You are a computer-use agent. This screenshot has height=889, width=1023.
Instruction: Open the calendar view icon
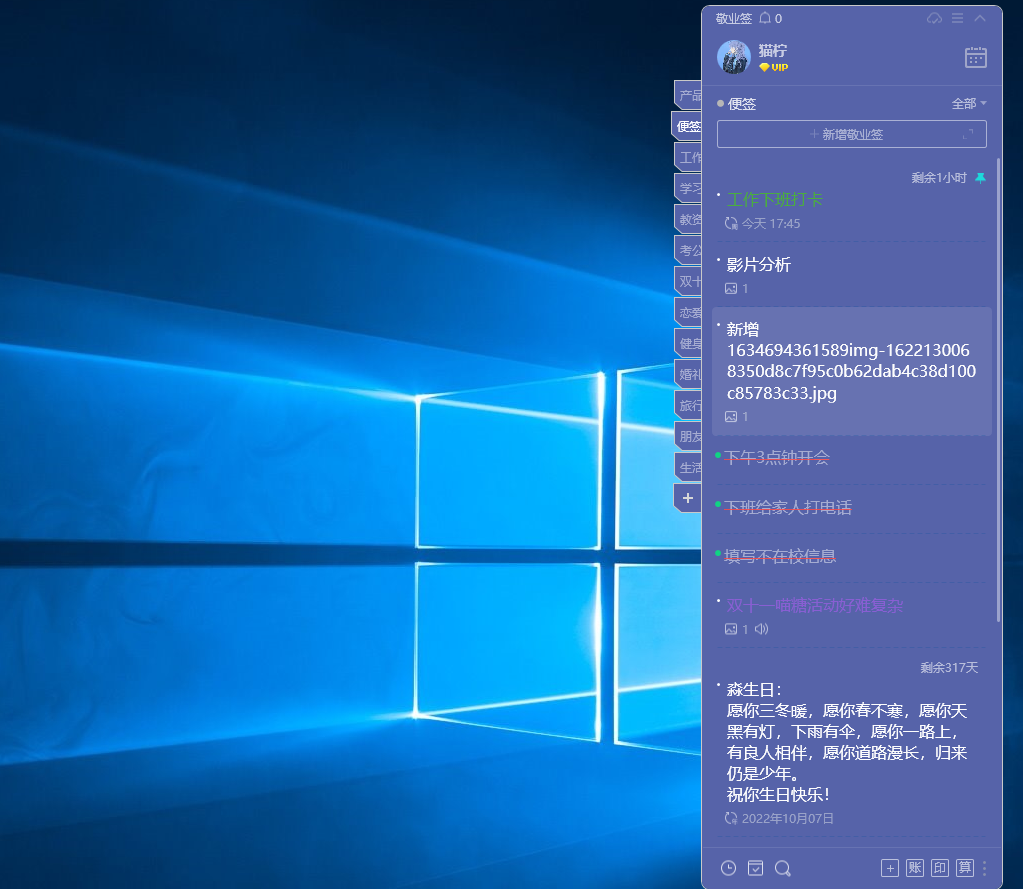pyautogui.click(x=975, y=57)
